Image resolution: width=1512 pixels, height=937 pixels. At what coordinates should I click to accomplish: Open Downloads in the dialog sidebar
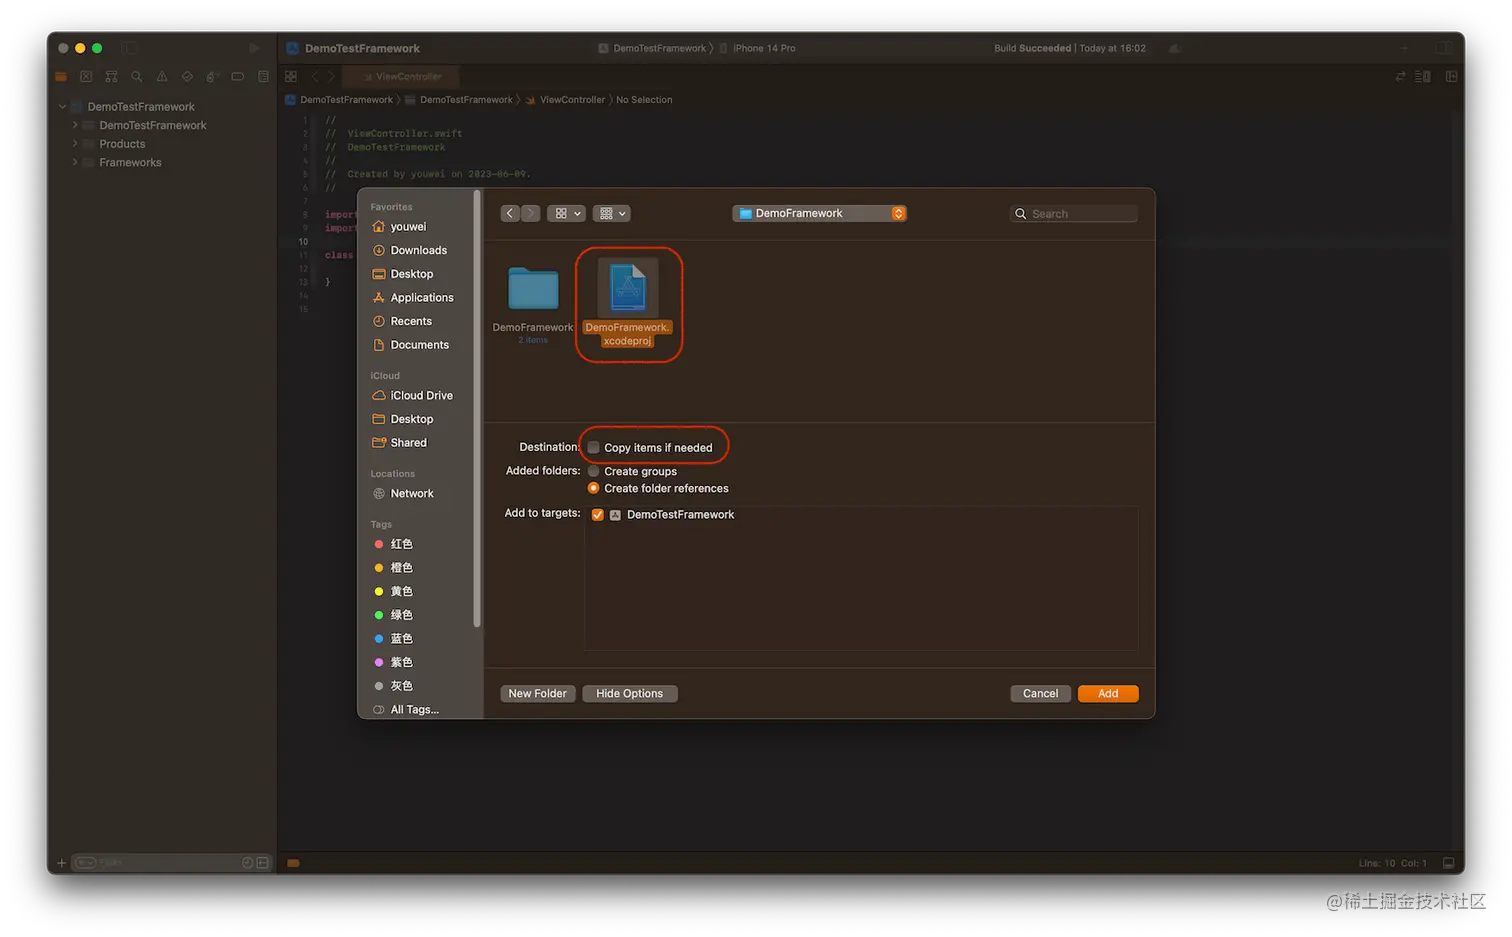(419, 250)
